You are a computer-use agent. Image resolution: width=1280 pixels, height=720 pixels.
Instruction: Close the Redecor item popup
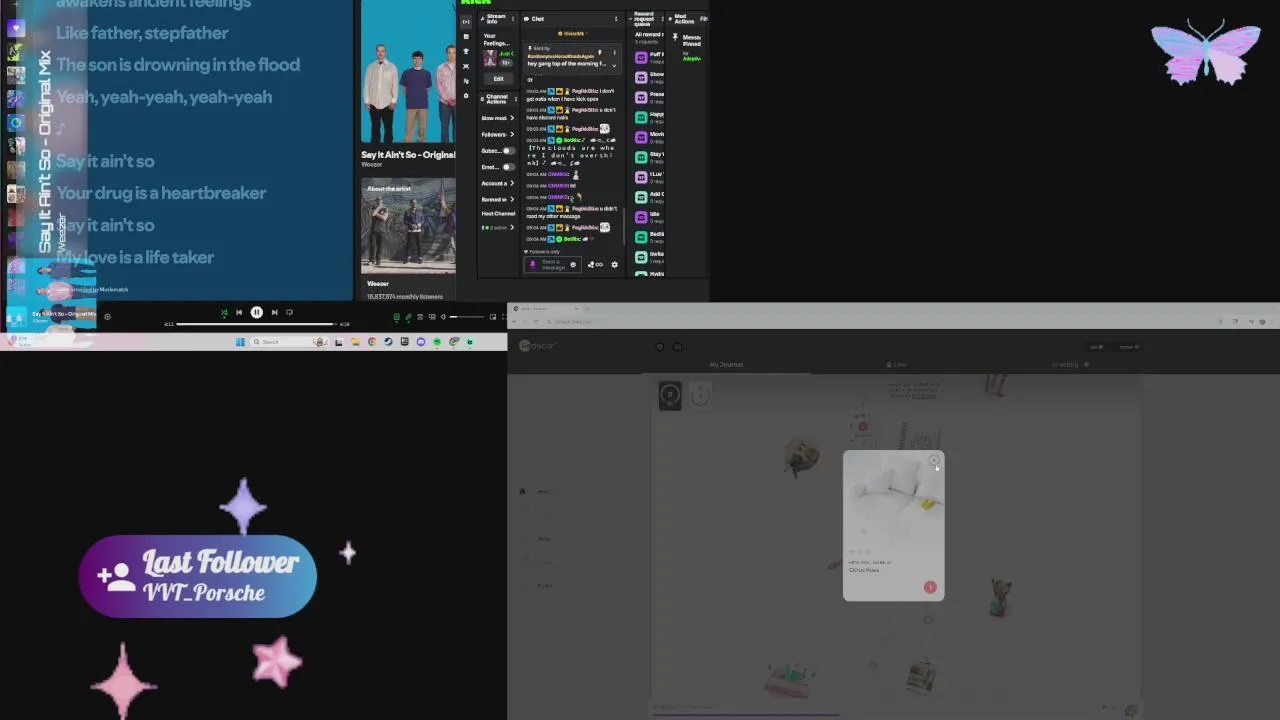click(x=934, y=460)
